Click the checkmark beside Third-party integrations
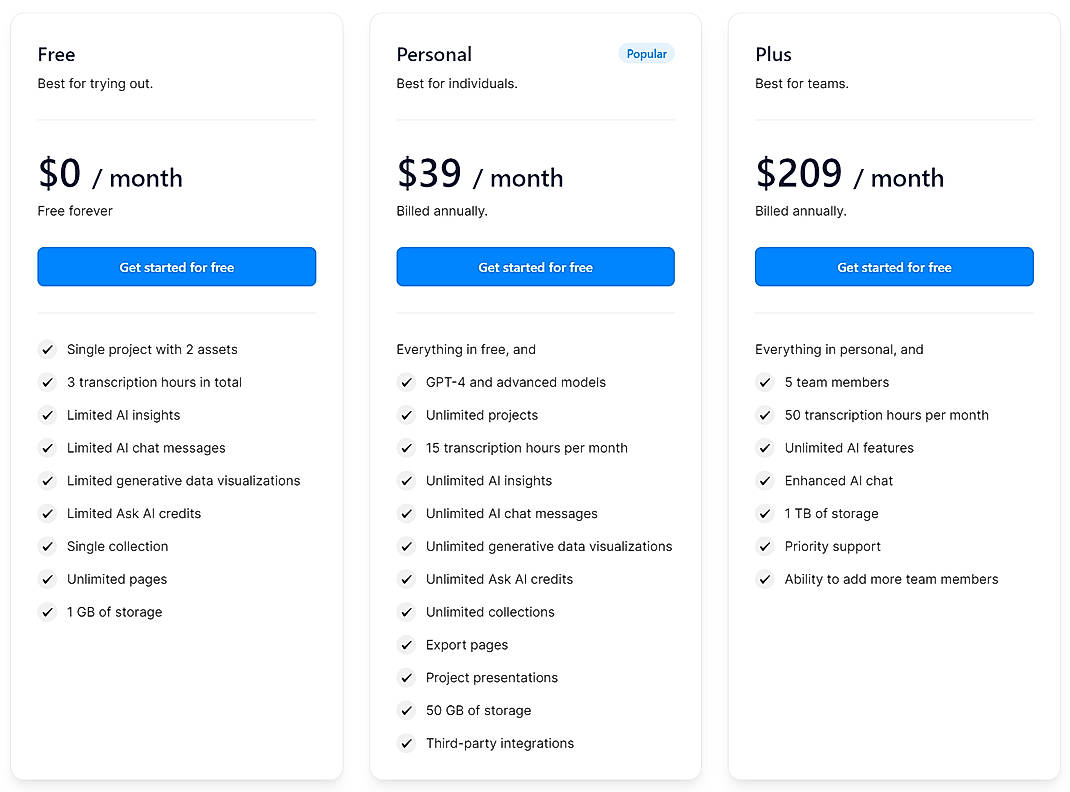Screen dimensions: 1070x792 407,743
